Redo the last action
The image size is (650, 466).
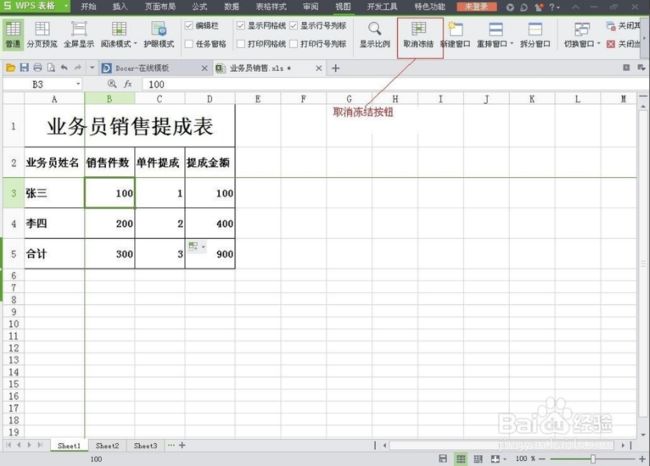click(x=78, y=68)
